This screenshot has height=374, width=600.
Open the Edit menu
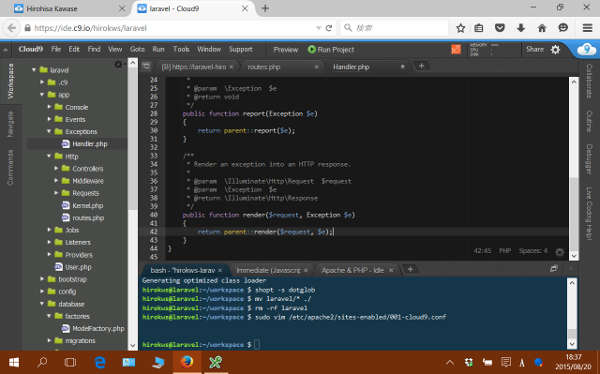pos(74,49)
